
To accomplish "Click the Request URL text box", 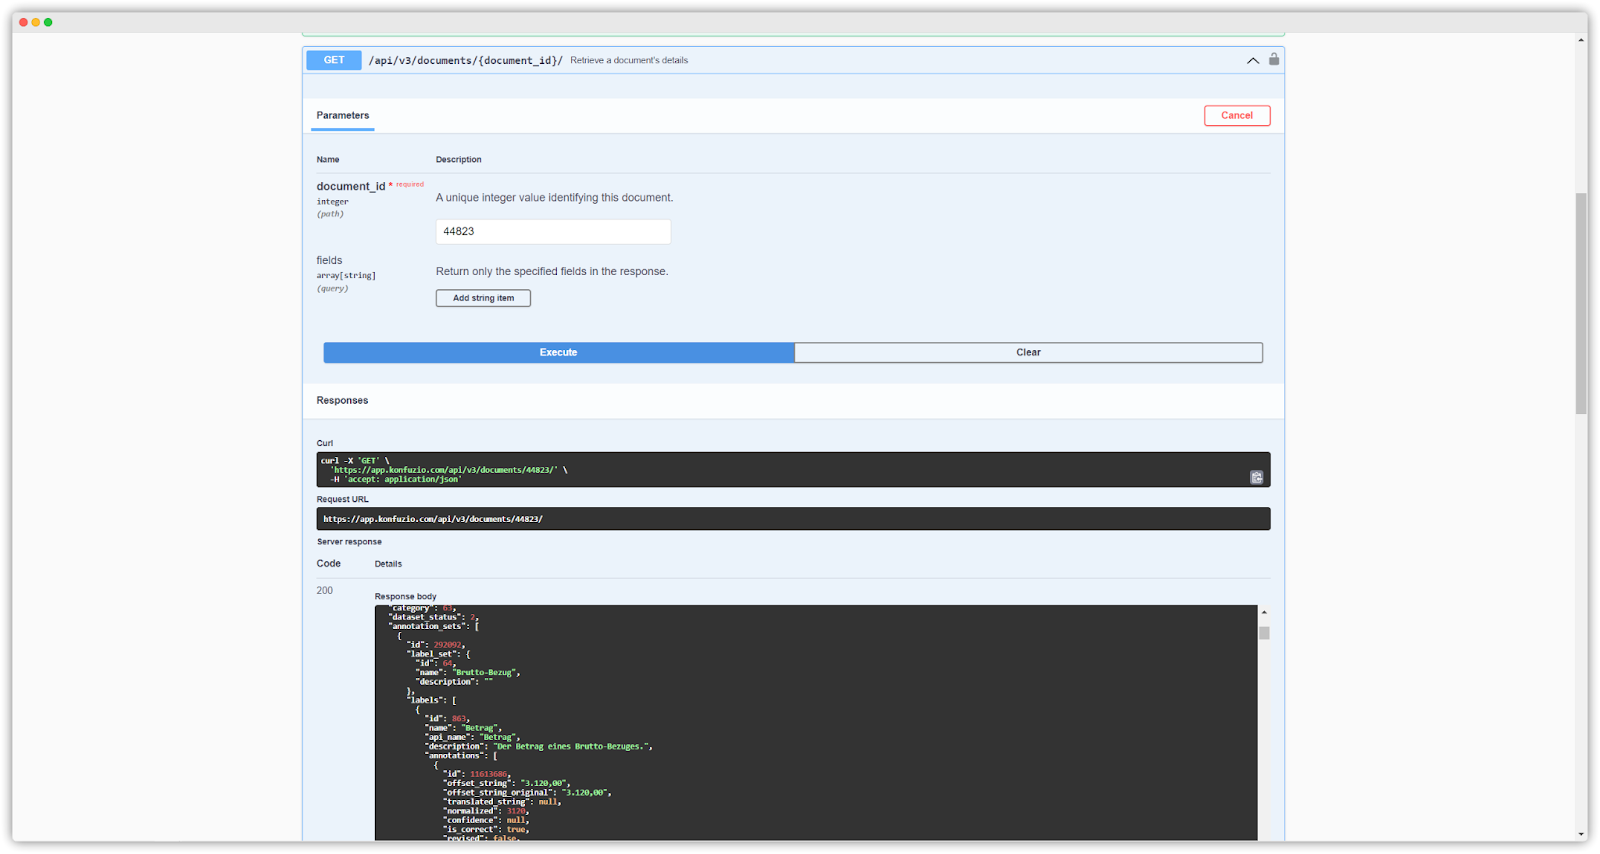I will [x=793, y=519].
